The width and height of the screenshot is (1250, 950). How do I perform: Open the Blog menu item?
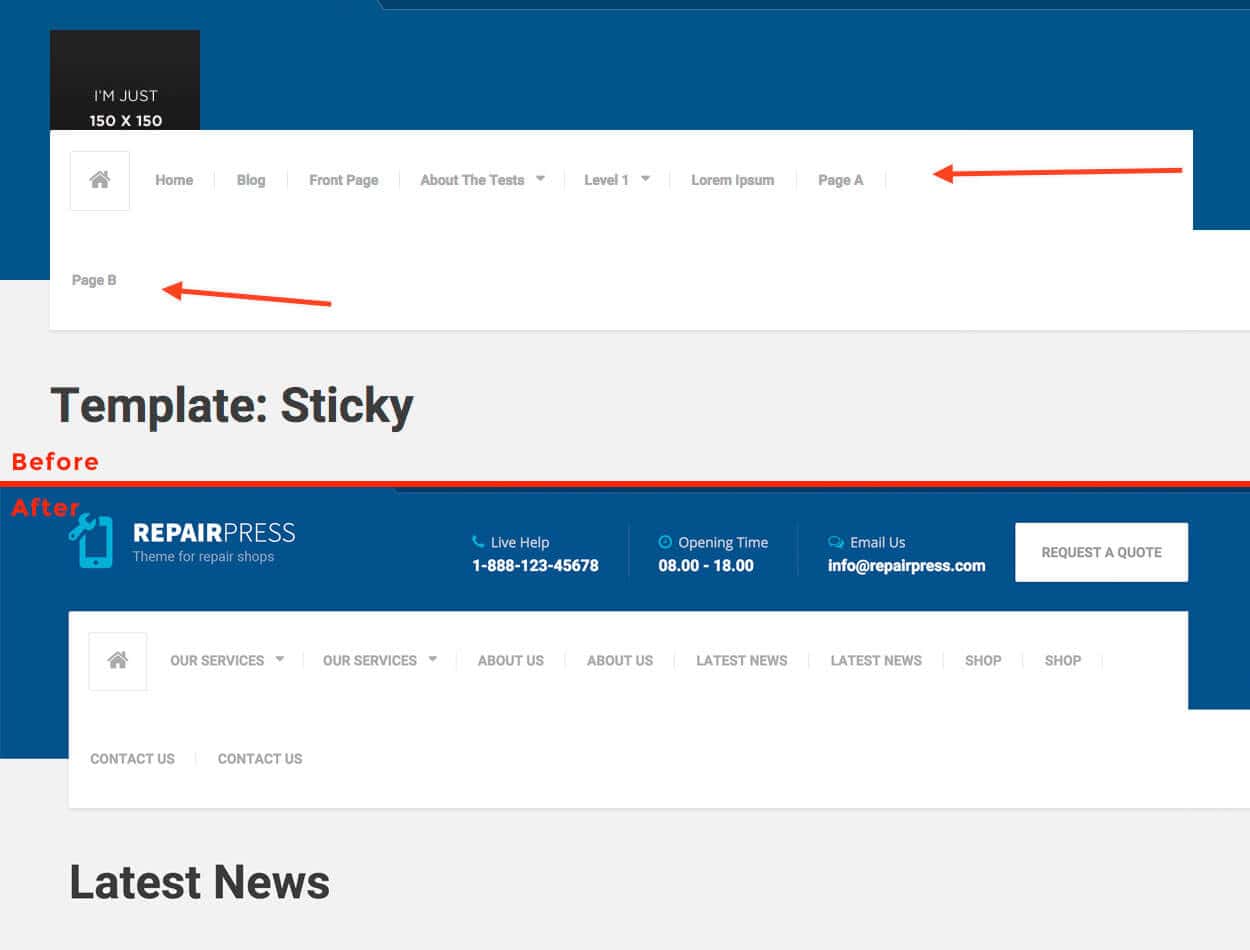(251, 180)
